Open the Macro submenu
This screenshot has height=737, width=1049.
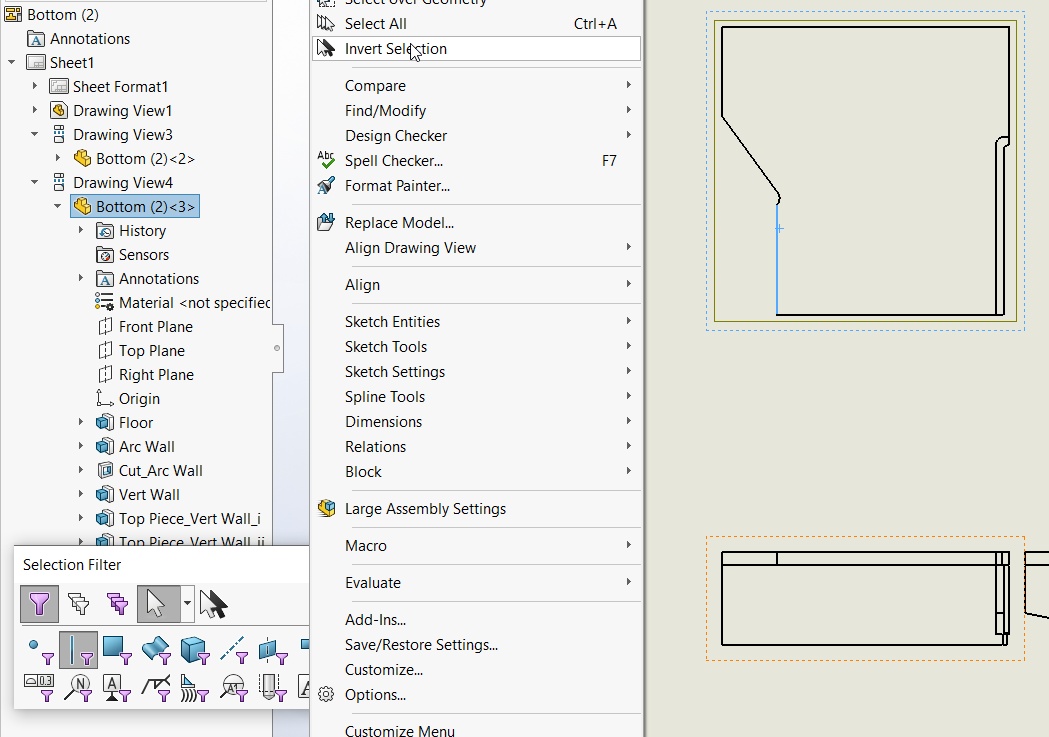(x=476, y=546)
